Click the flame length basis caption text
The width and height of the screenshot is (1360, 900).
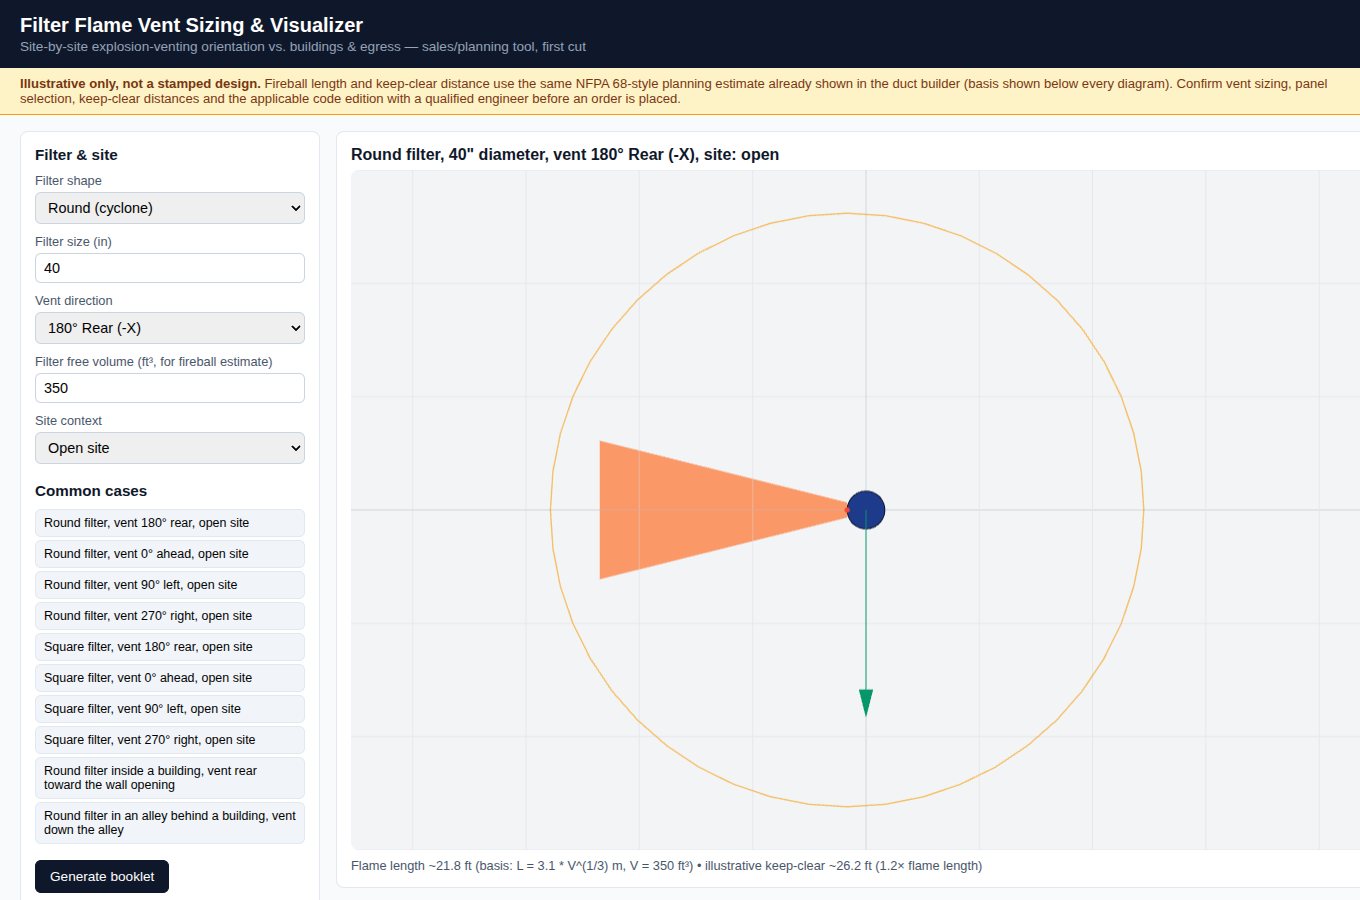coord(666,866)
